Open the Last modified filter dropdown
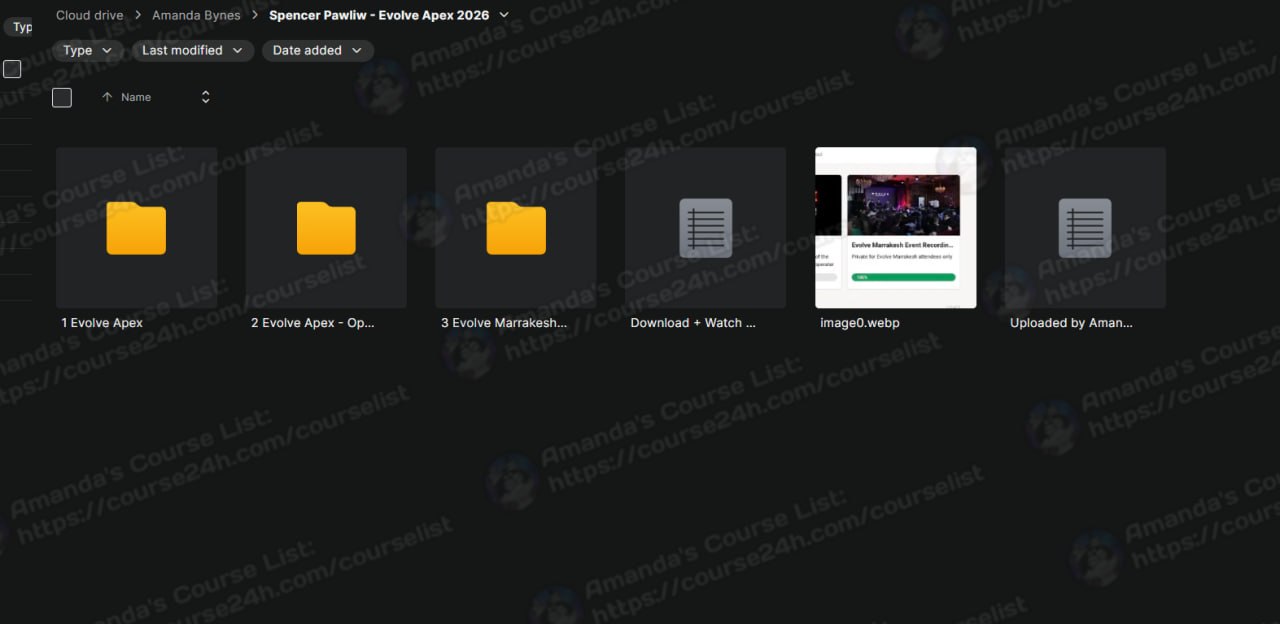The width and height of the screenshot is (1280, 624). click(x=192, y=50)
